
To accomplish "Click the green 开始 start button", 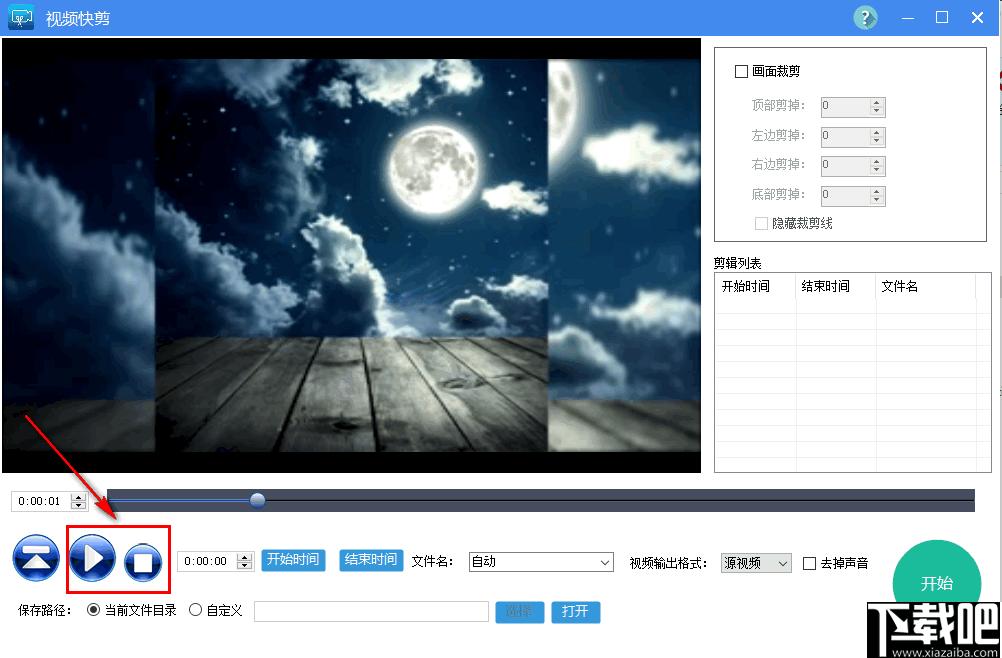I will pyautogui.click(x=935, y=583).
